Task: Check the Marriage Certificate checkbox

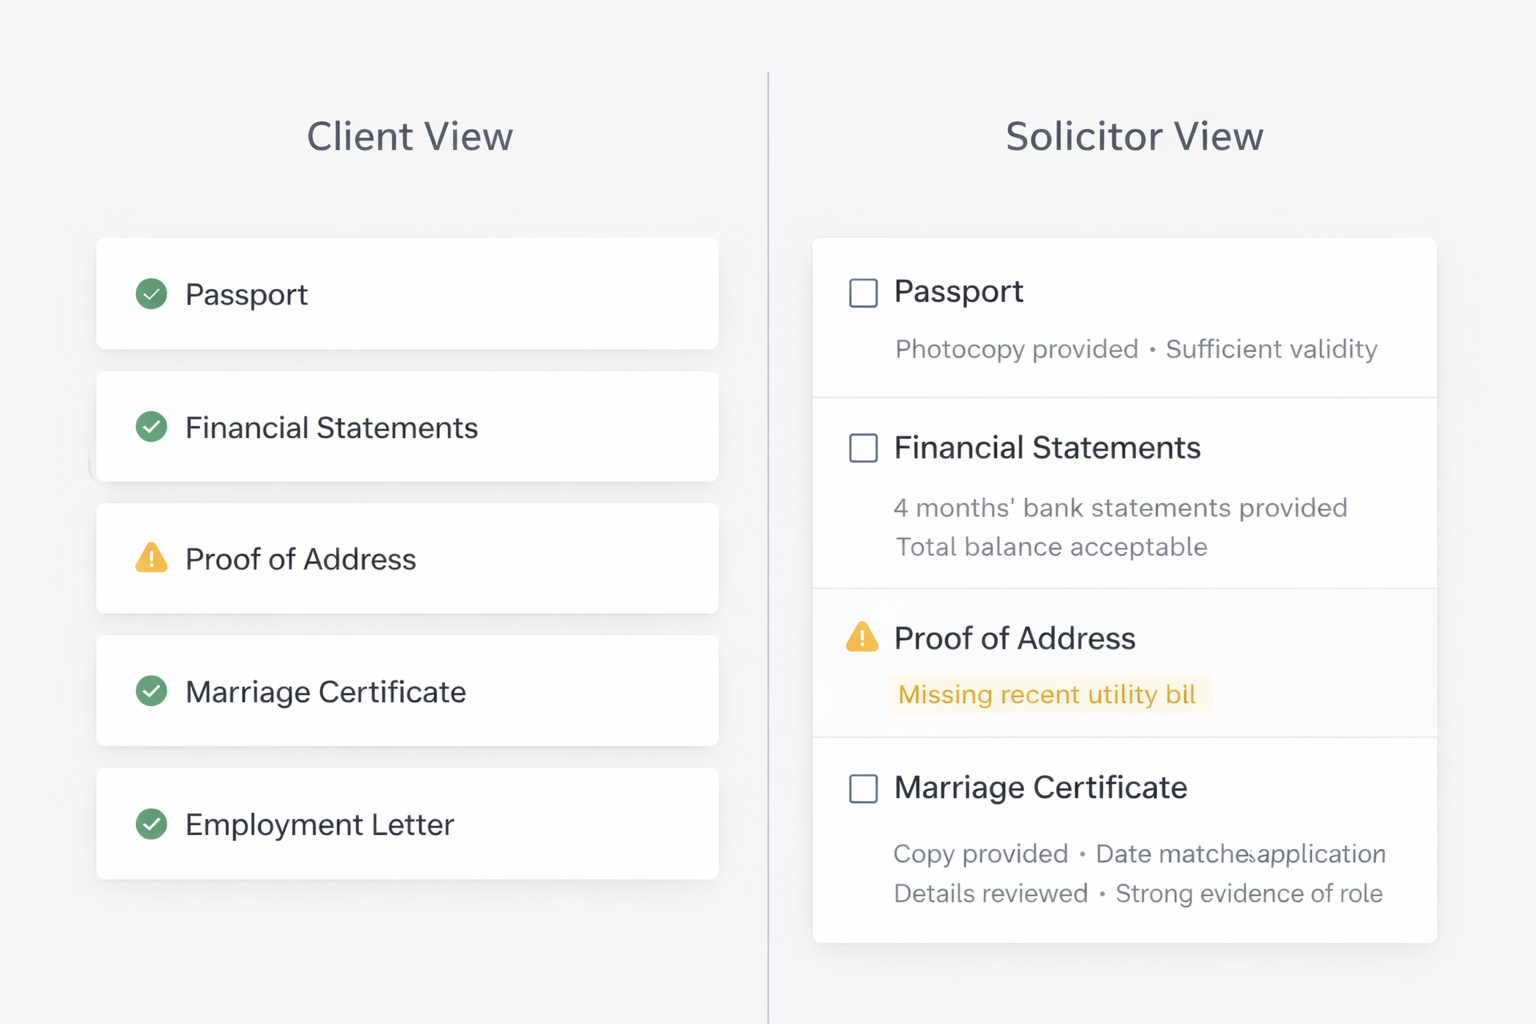Action: click(x=862, y=789)
